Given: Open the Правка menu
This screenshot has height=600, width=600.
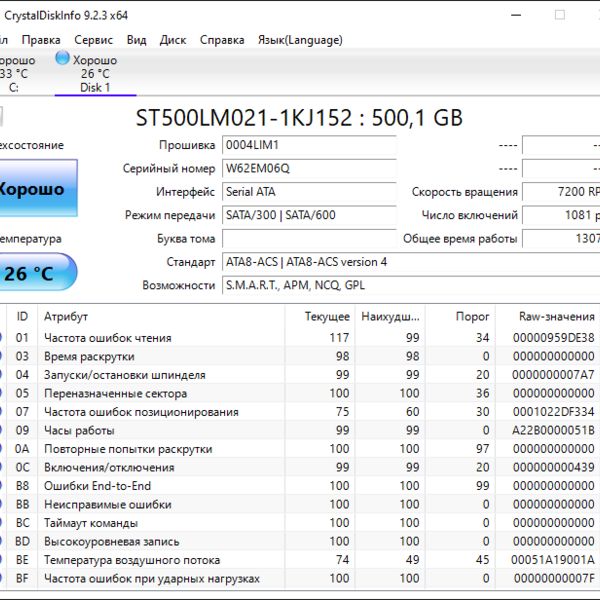Looking at the screenshot, I should click(x=41, y=40).
